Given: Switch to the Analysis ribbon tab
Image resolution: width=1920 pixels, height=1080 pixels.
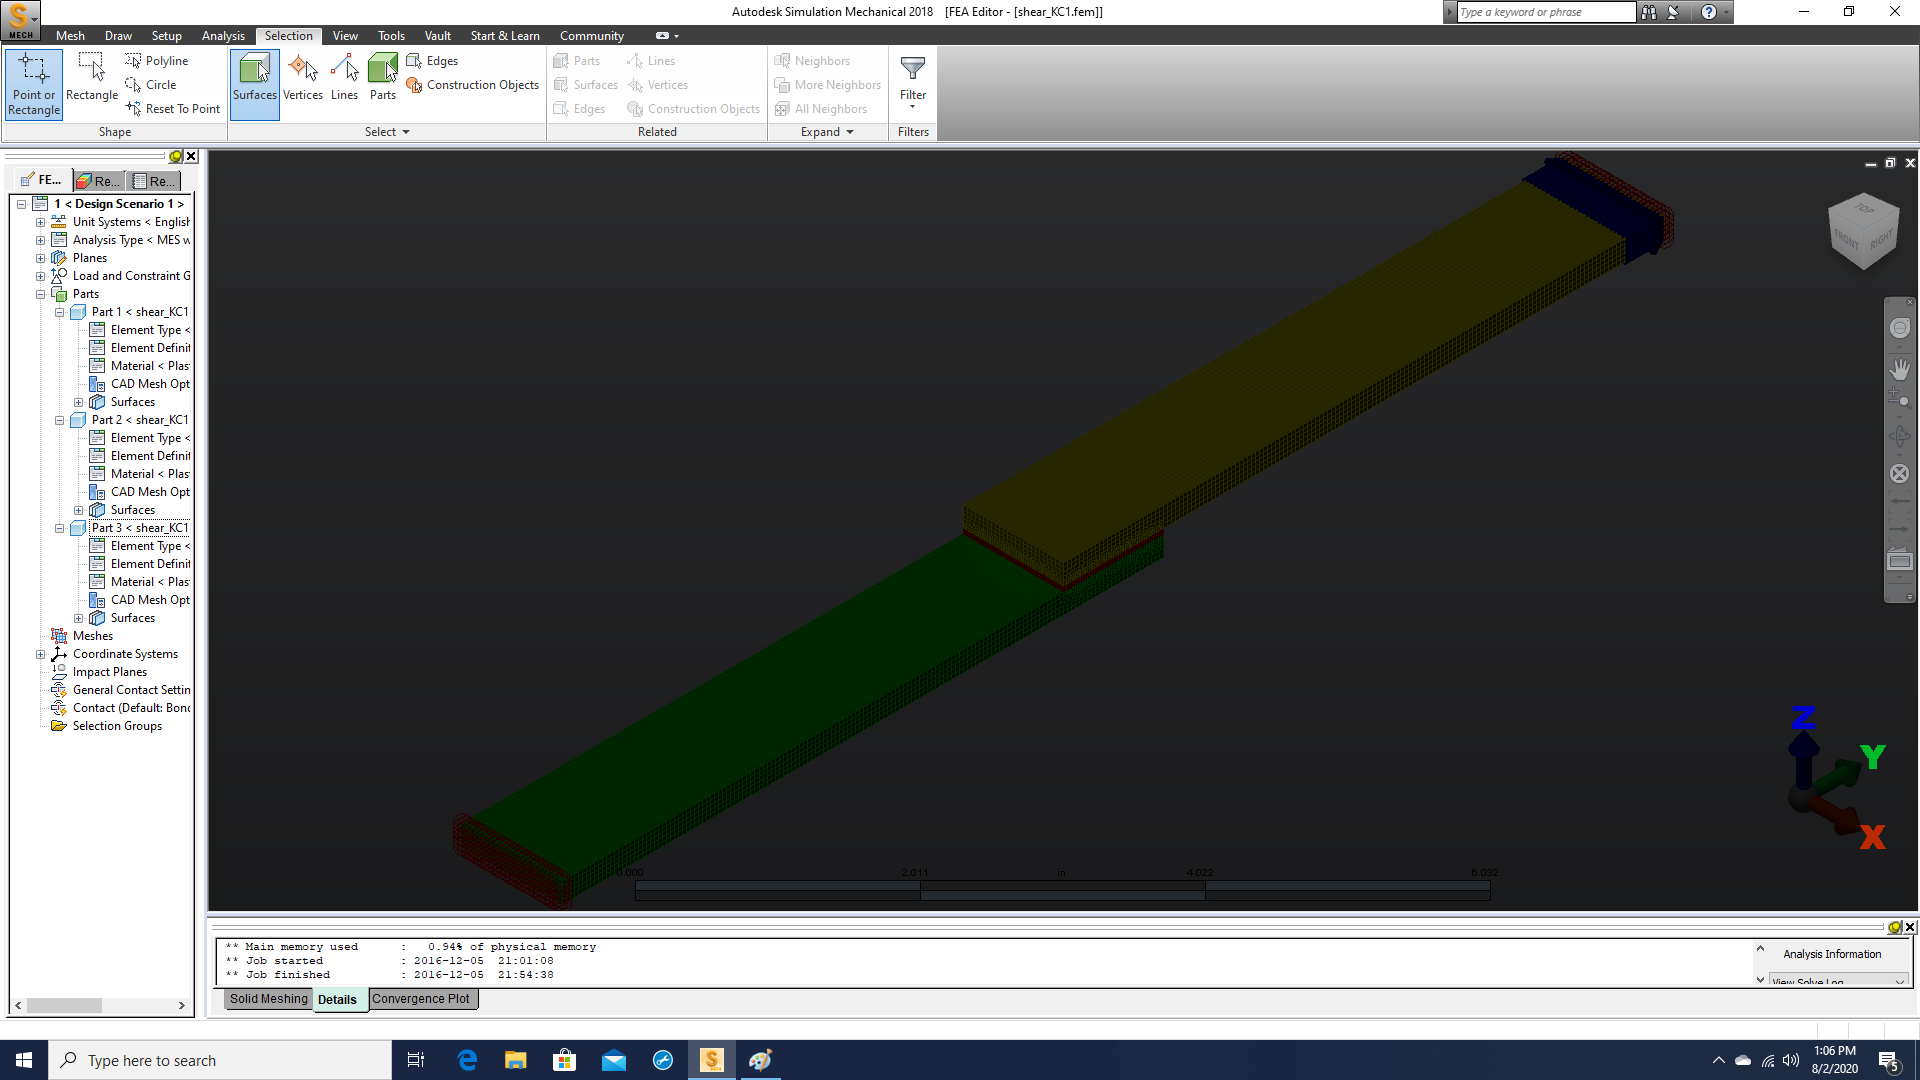Looking at the screenshot, I should tap(223, 35).
